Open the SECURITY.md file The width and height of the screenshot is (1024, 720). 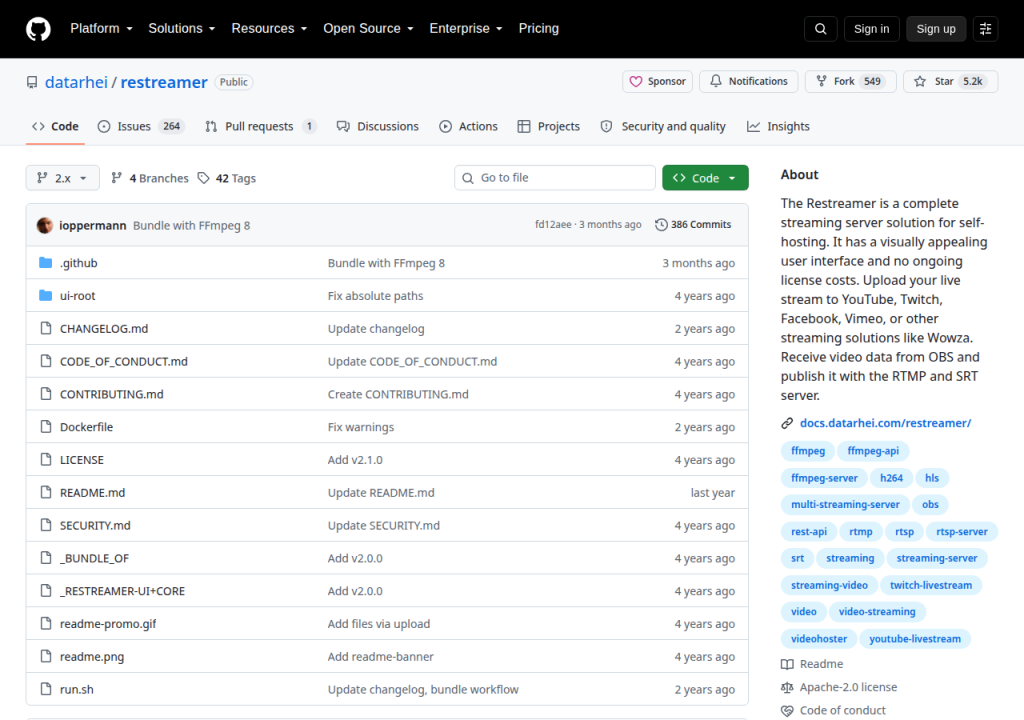click(95, 525)
